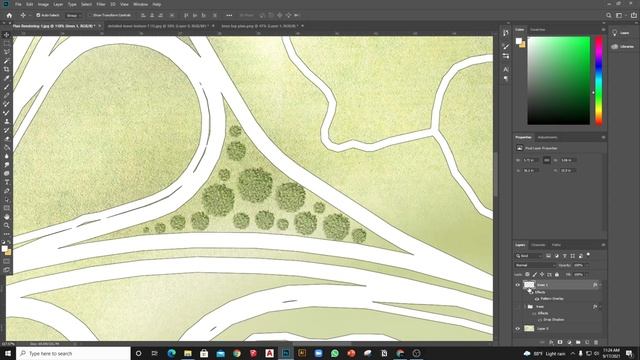Viewport: 640px width, 360px height.
Task: Toggle Show Transform Controls checkbox
Action: click(x=90, y=15)
